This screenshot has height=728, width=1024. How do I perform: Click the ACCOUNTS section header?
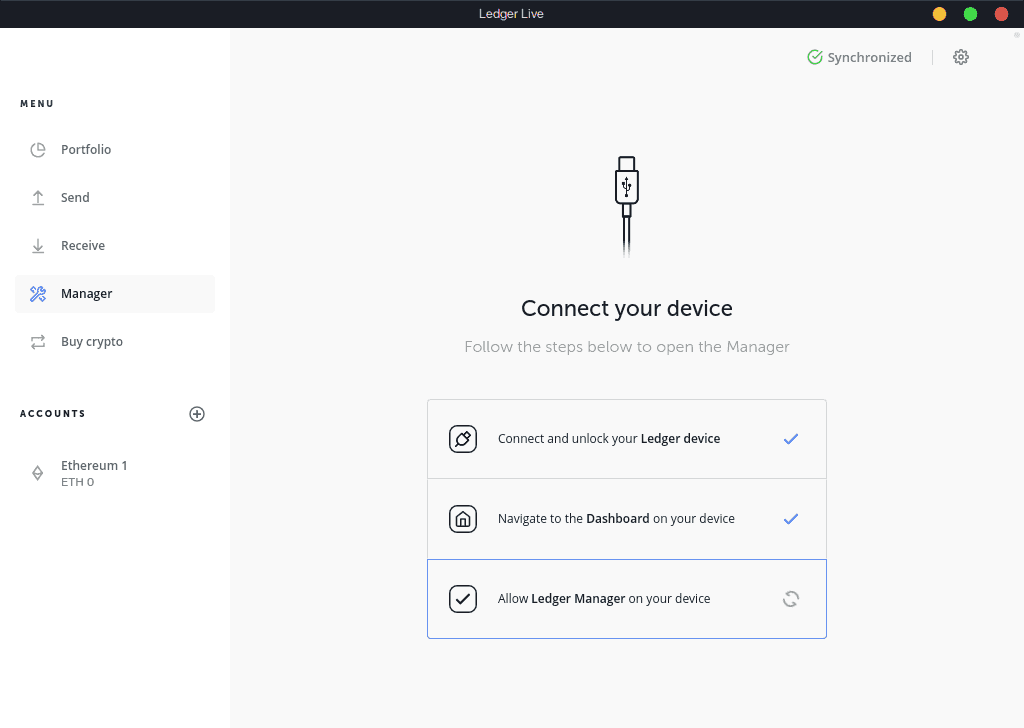(53, 414)
